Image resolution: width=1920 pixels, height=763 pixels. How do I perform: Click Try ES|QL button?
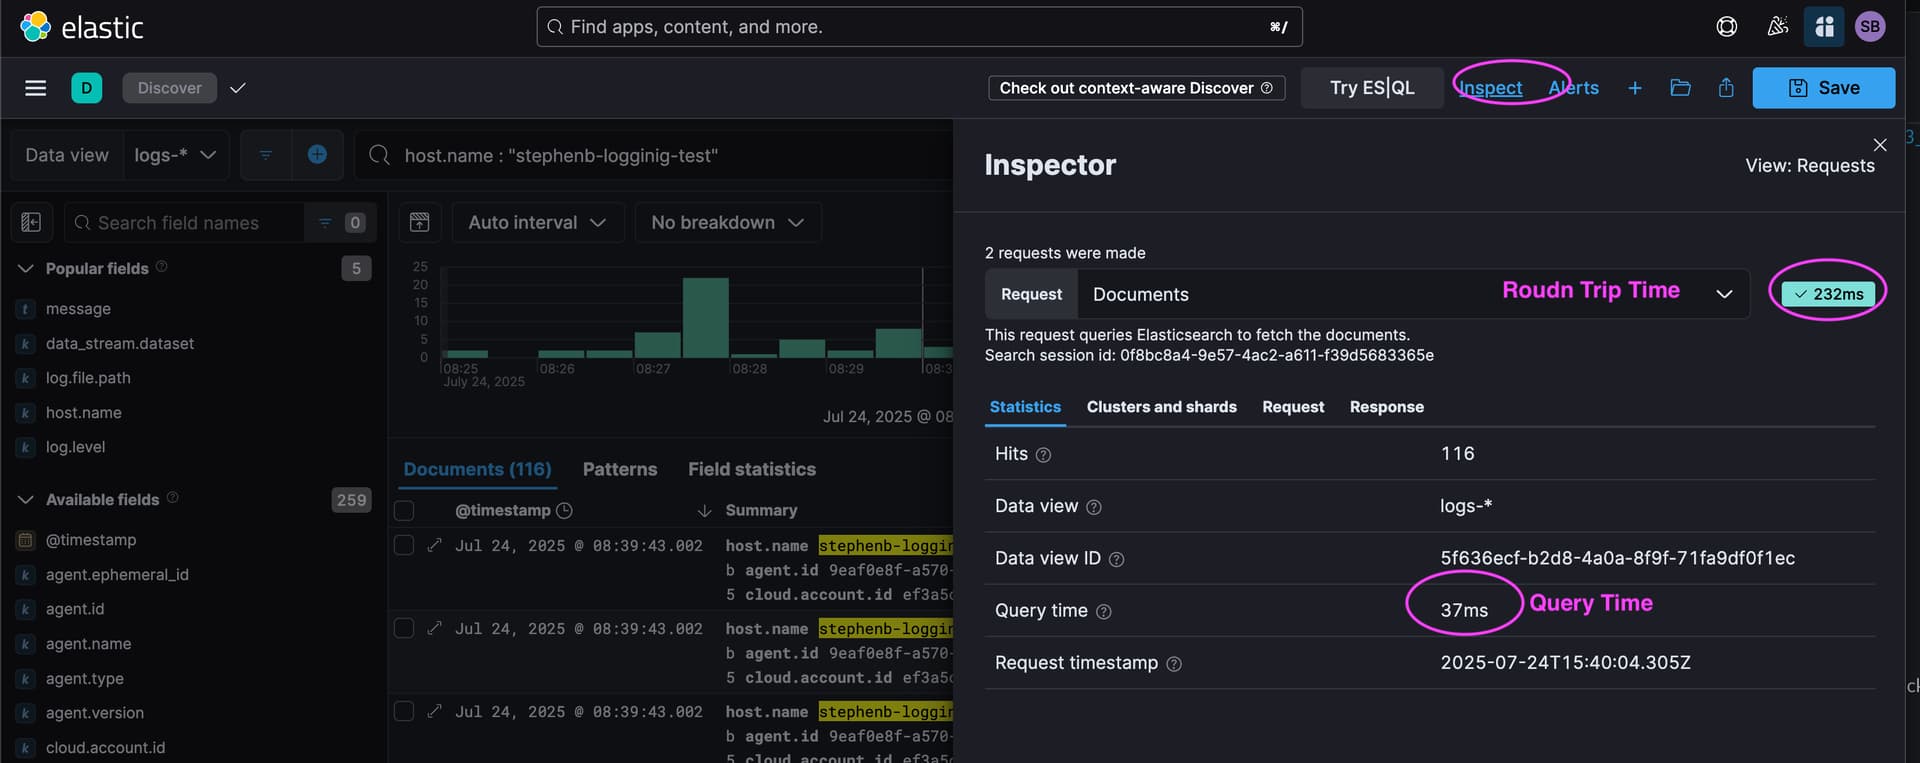pos(1372,88)
